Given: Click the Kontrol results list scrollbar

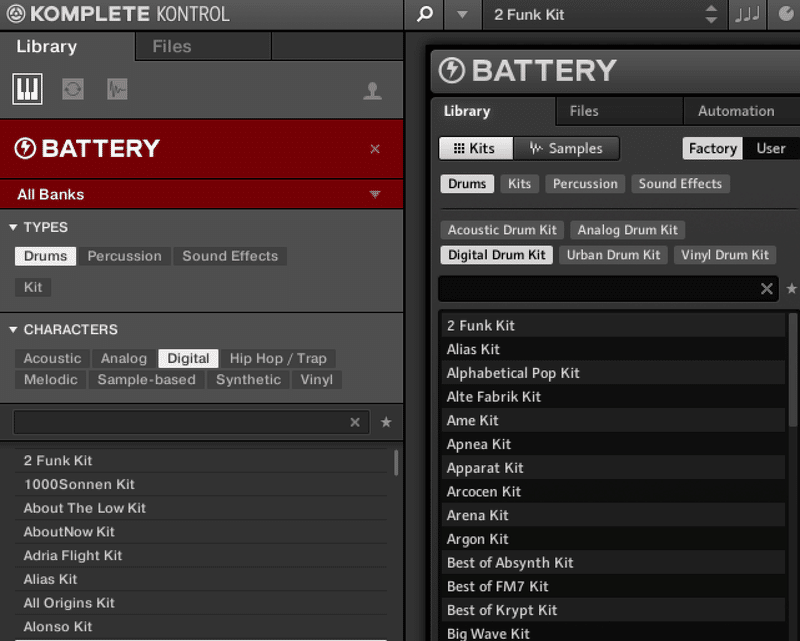Looking at the screenshot, I should (396, 462).
